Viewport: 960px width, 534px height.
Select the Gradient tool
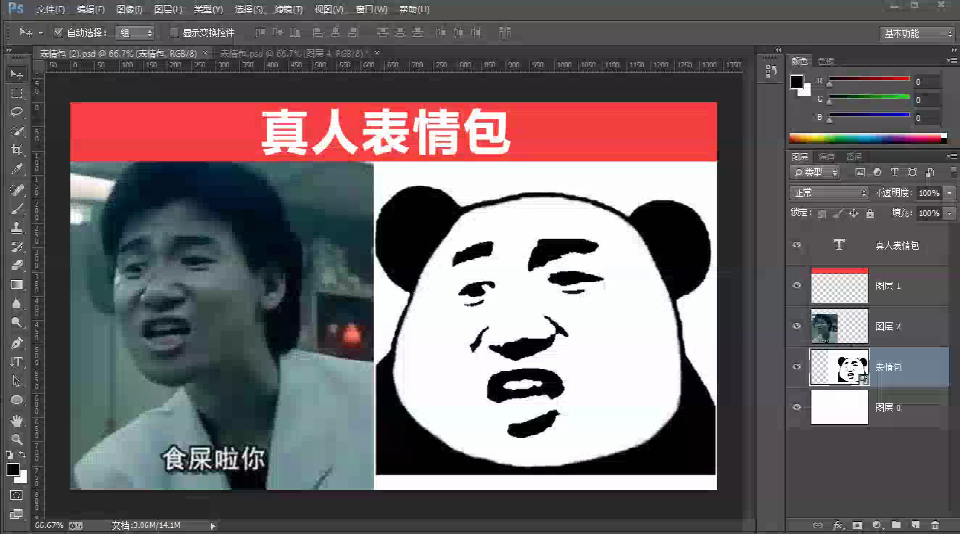click(17, 285)
